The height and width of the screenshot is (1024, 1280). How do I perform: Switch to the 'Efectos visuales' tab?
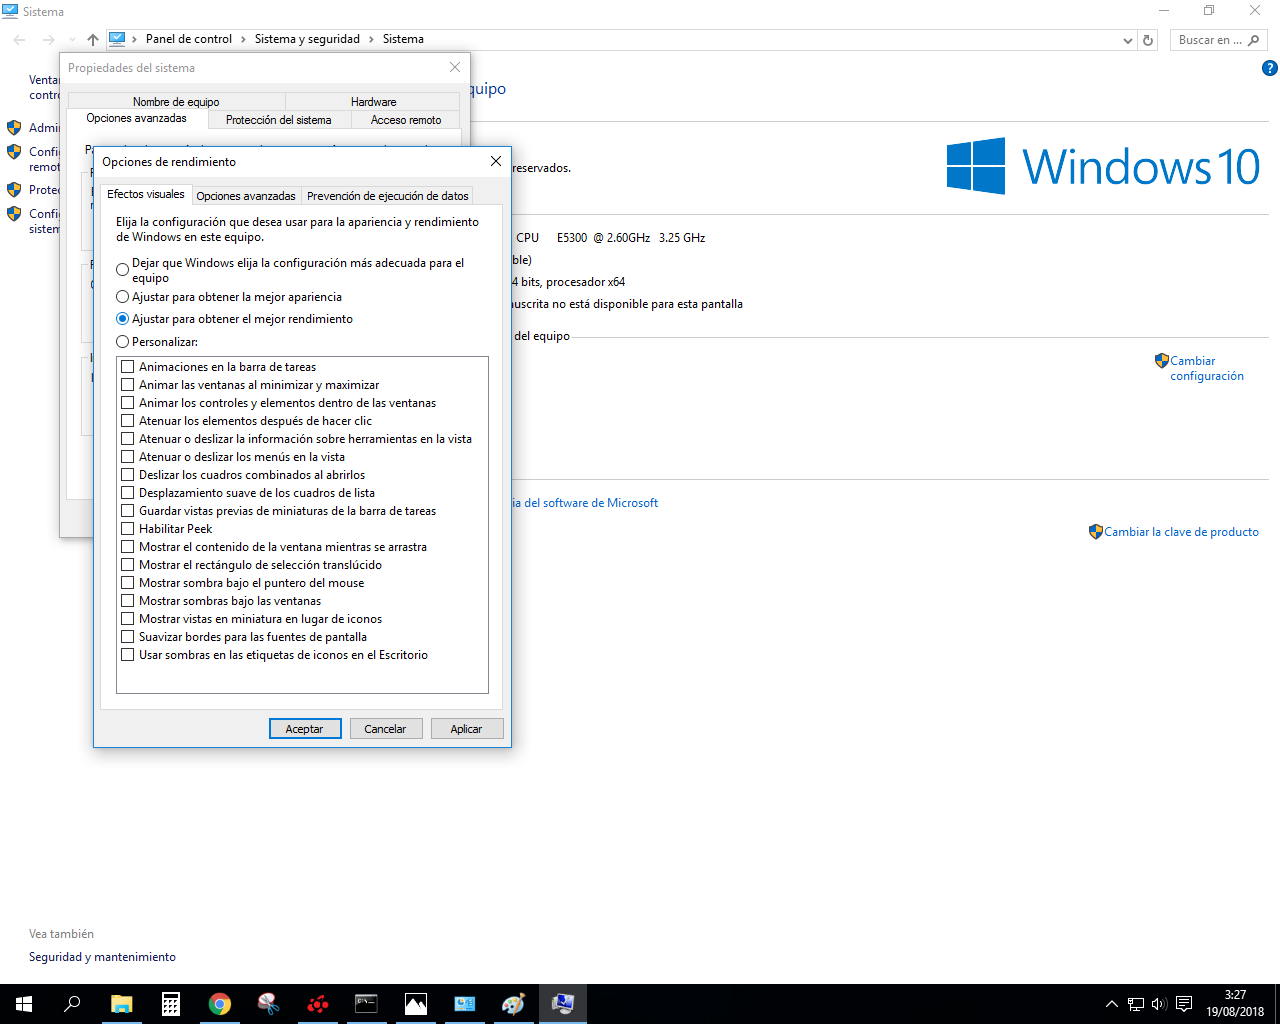pos(146,194)
